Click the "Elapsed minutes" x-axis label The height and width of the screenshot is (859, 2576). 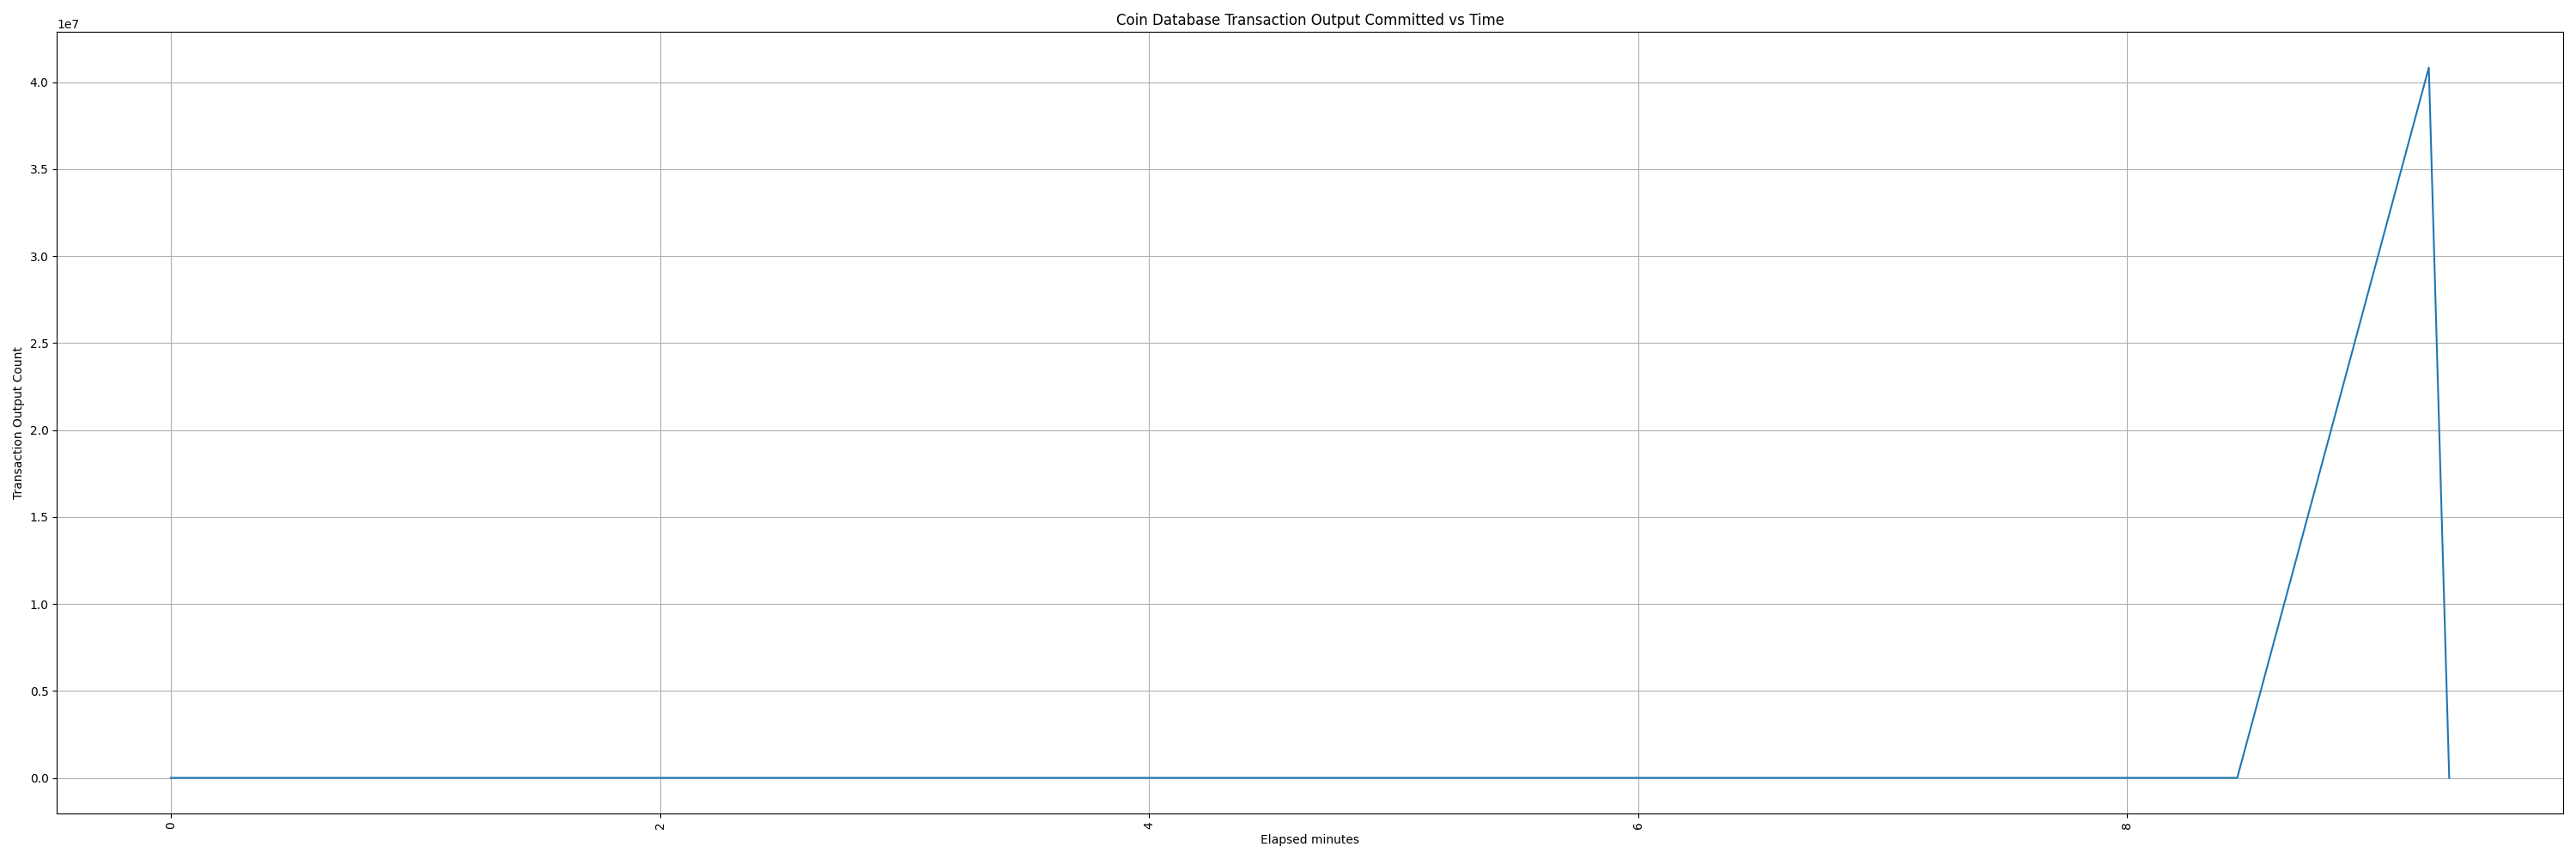pyautogui.click(x=1309, y=840)
